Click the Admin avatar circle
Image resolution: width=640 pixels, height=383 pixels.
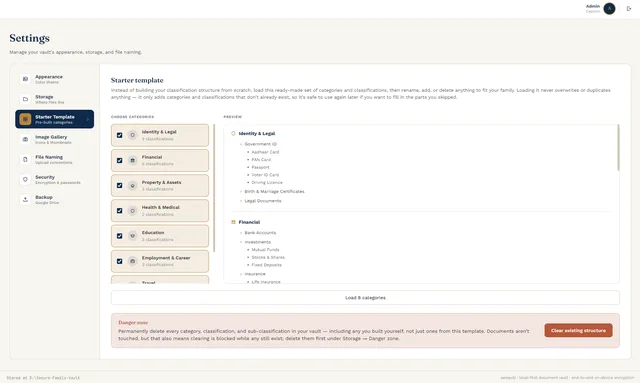point(609,9)
